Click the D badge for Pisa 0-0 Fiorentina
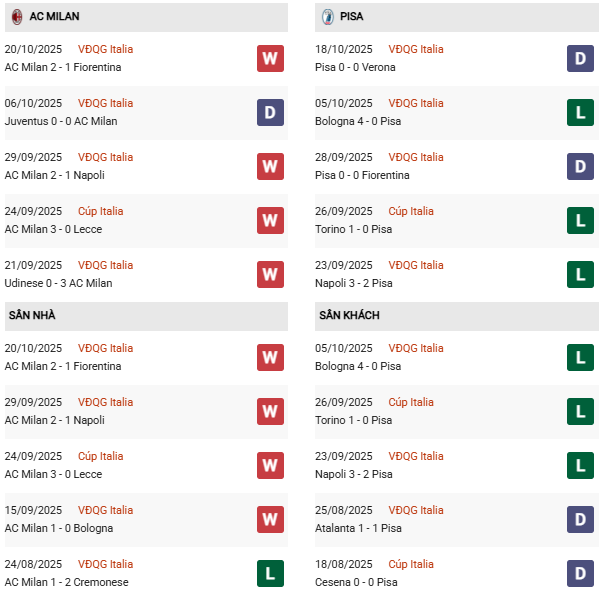 pyautogui.click(x=581, y=166)
